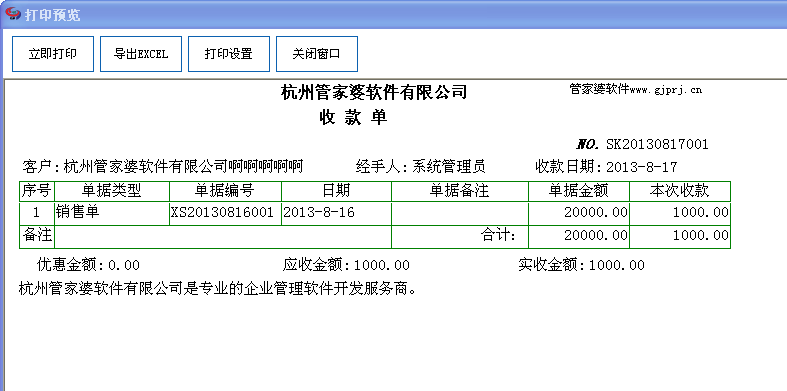Select the 单据类型 column header
Viewport: 787px width, 391px height.
point(112,191)
